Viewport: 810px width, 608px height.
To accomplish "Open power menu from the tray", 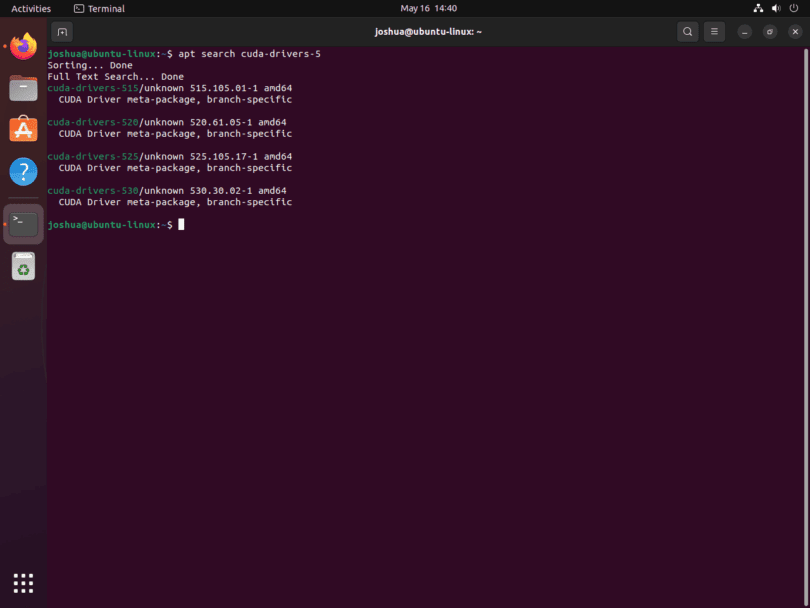I will coord(793,8).
